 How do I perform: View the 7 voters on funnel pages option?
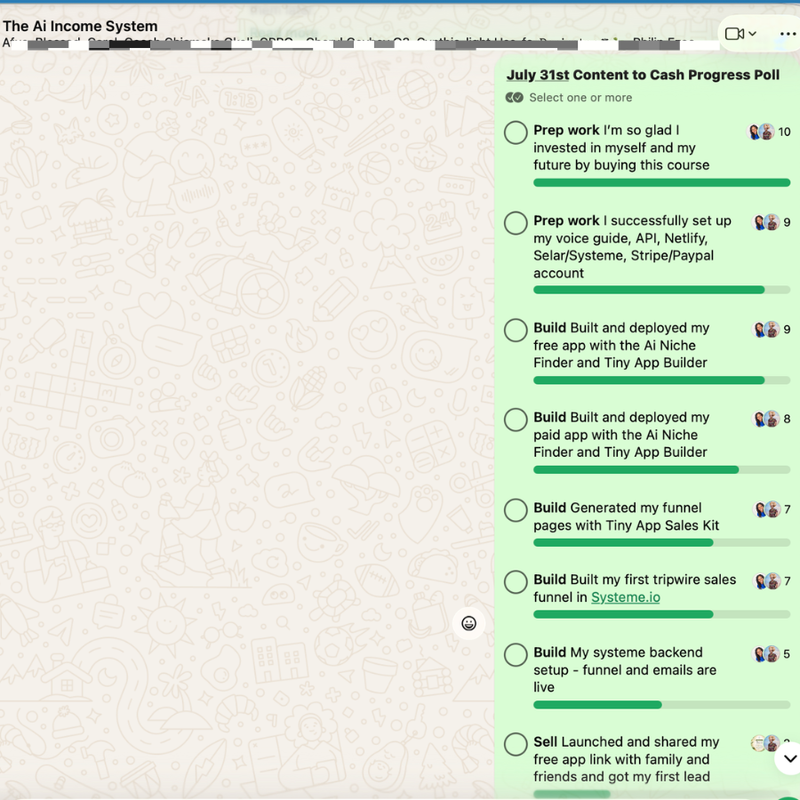coord(772,509)
